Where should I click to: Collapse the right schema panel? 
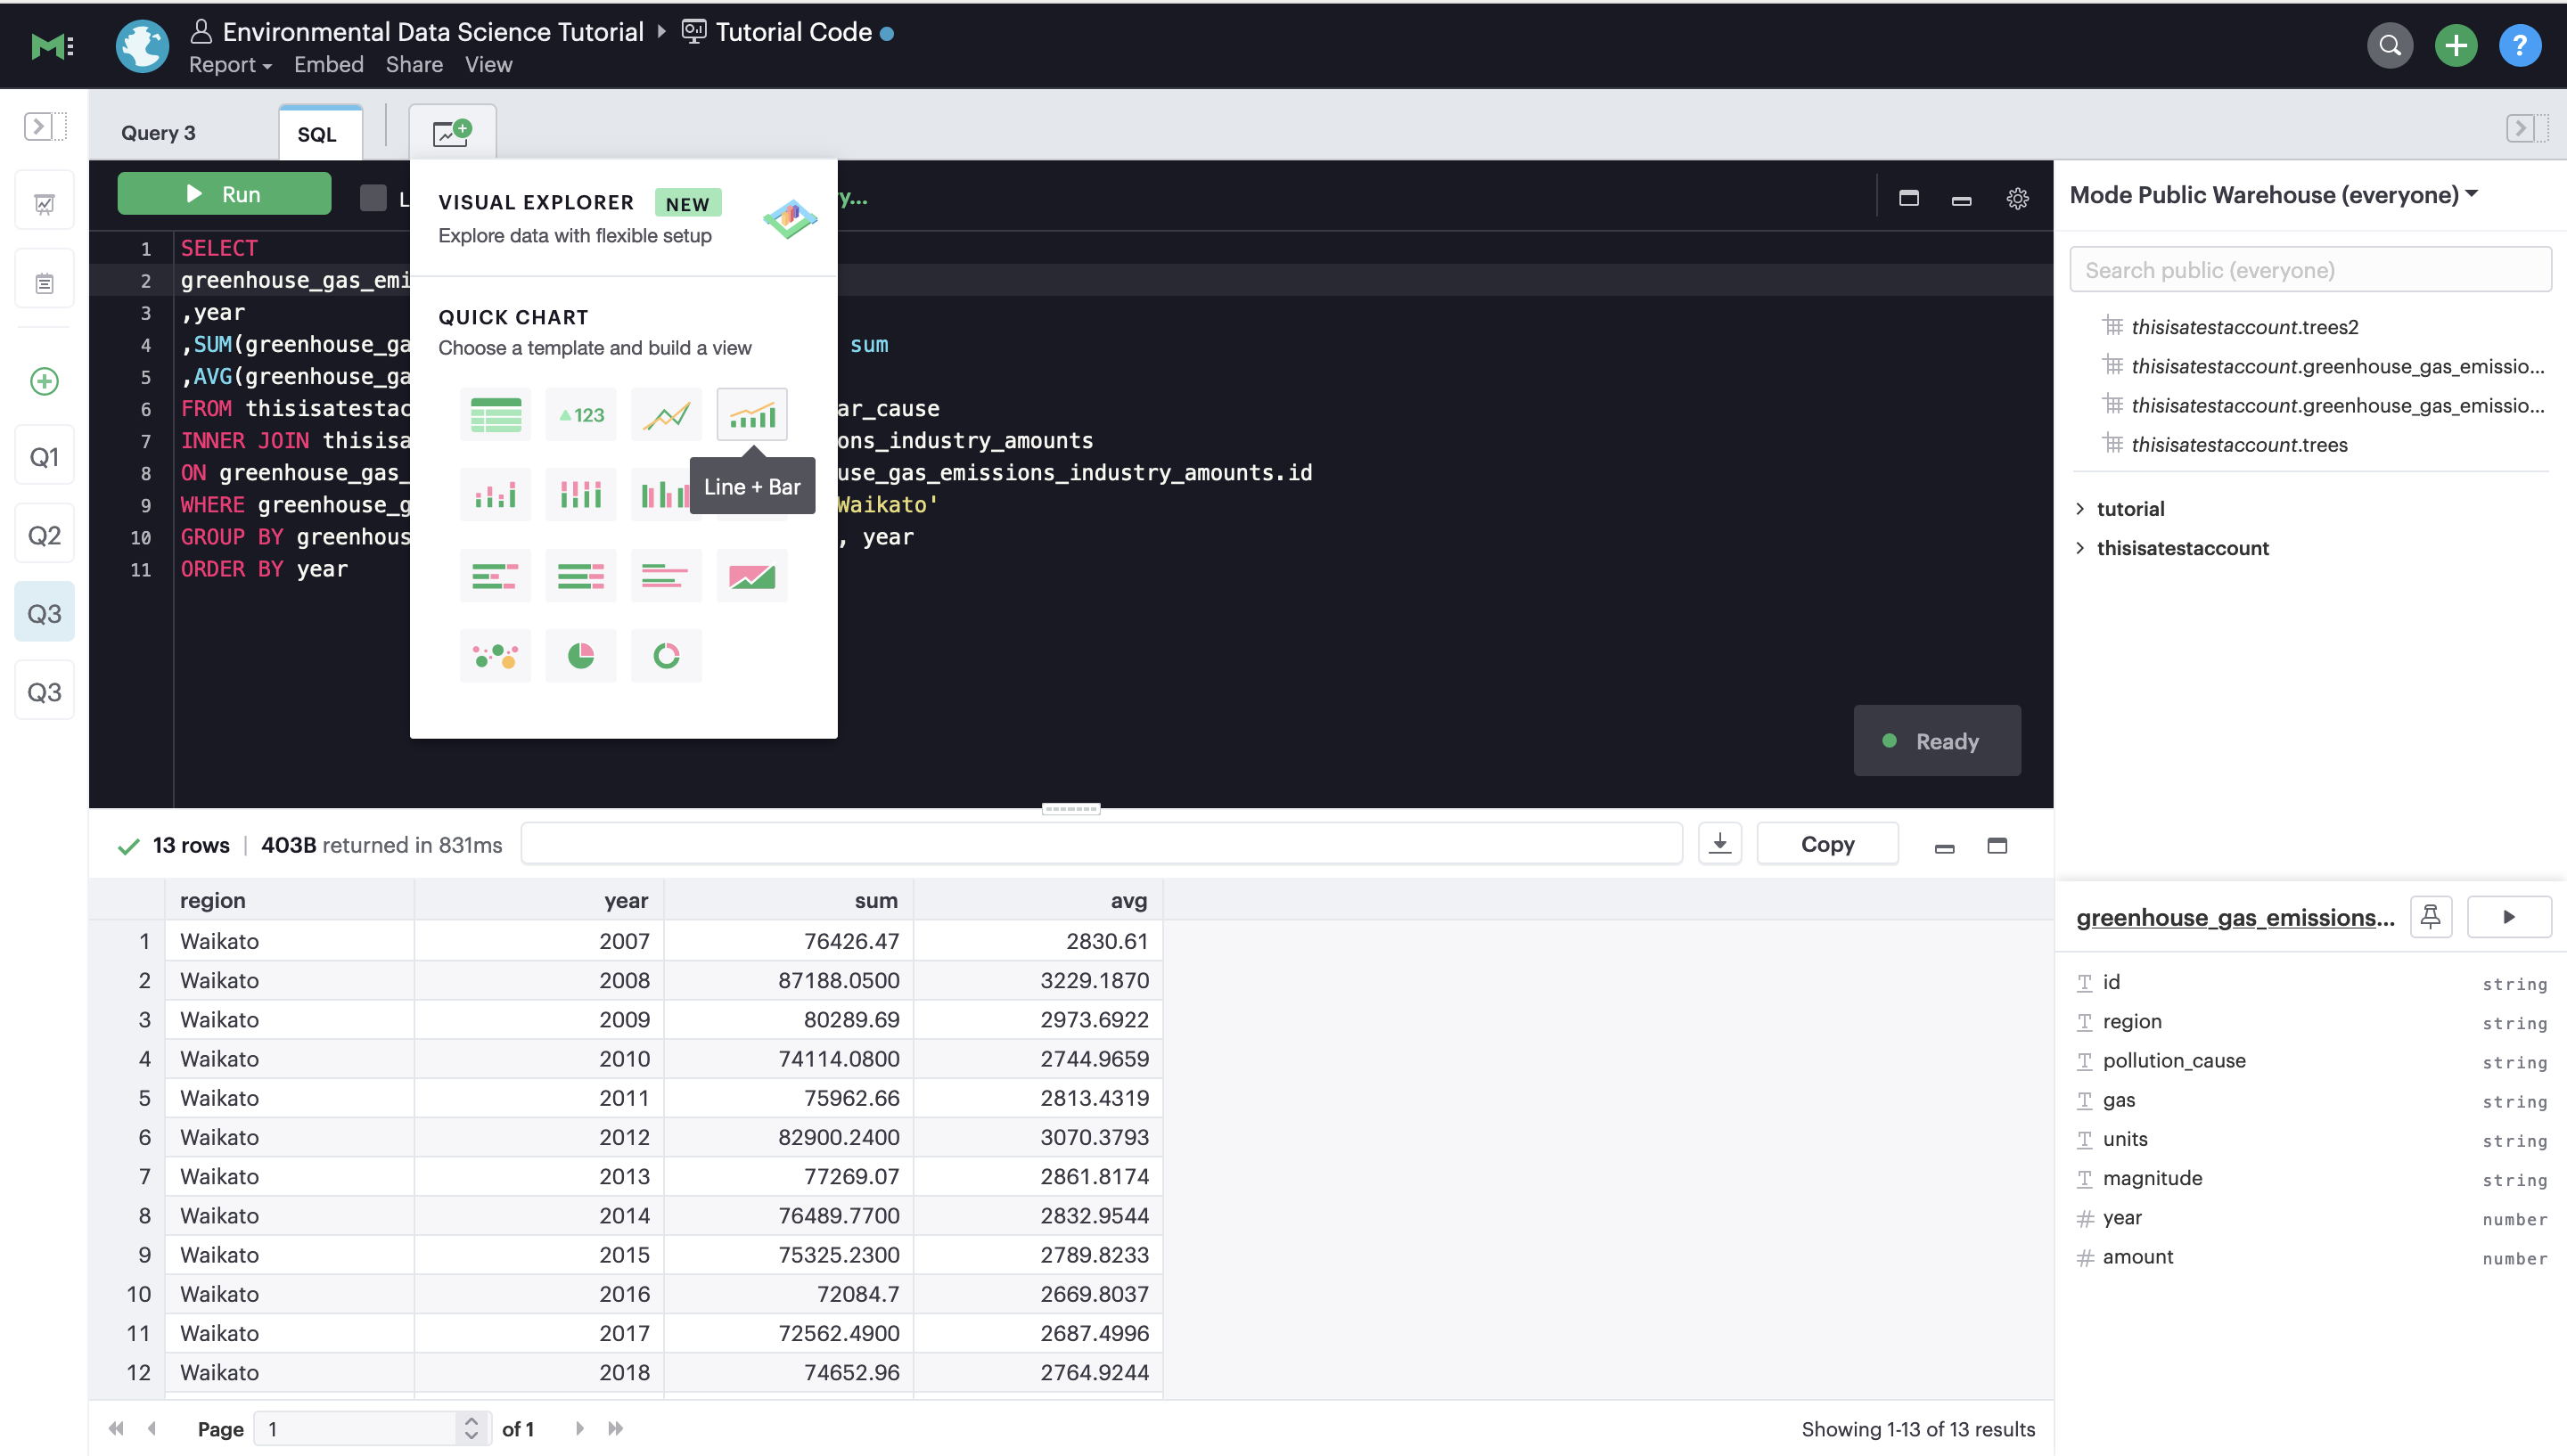(2527, 128)
